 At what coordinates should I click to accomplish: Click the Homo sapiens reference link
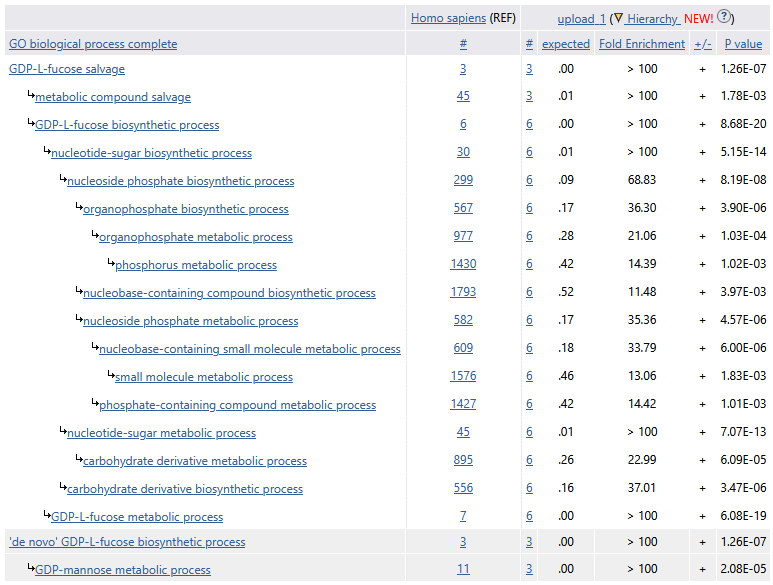[x=448, y=18]
